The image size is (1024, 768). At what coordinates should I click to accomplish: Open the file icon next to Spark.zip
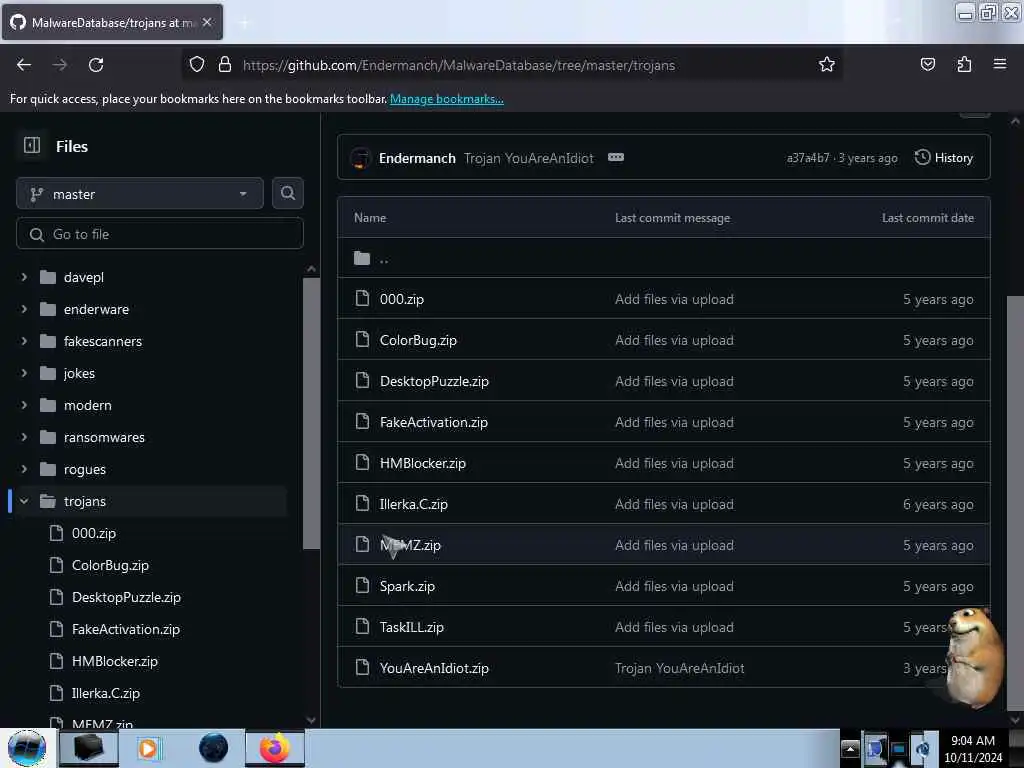coord(362,585)
